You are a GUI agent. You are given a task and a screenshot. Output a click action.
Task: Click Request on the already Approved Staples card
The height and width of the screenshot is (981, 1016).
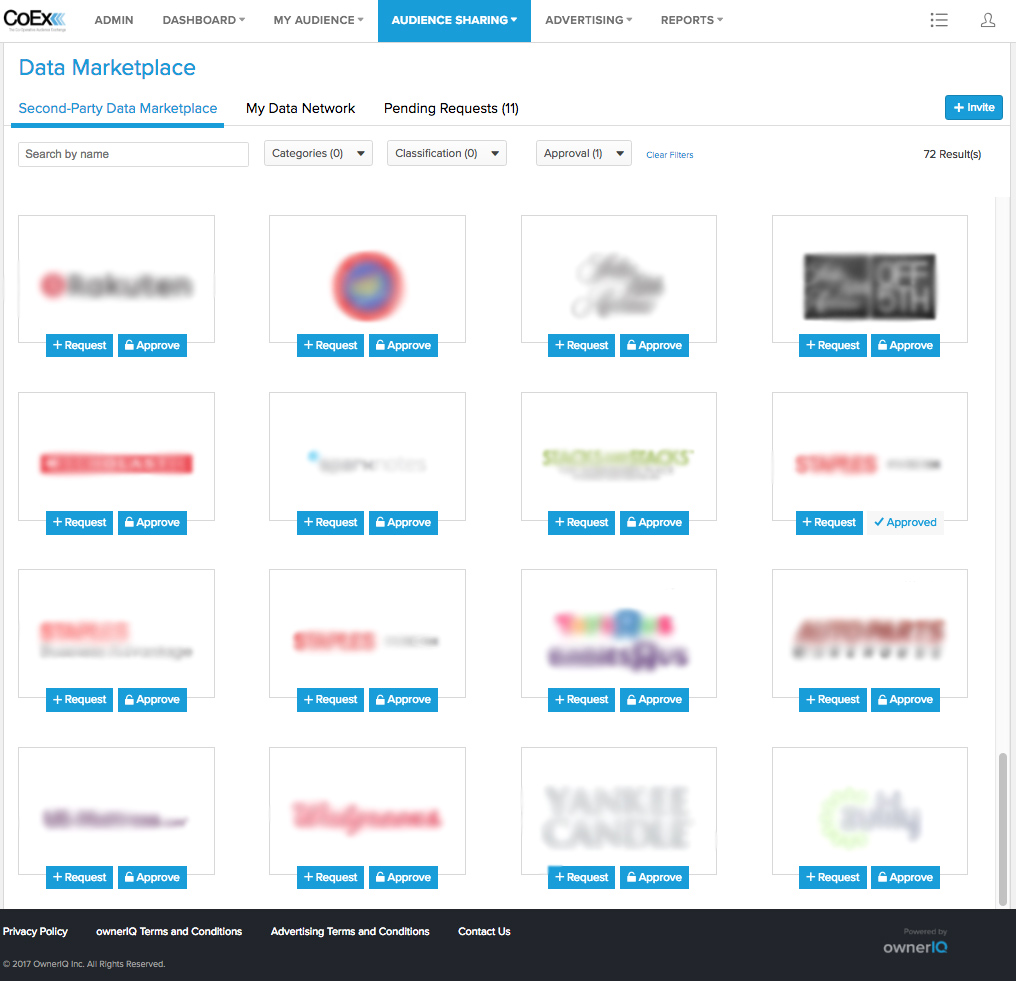tap(829, 522)
